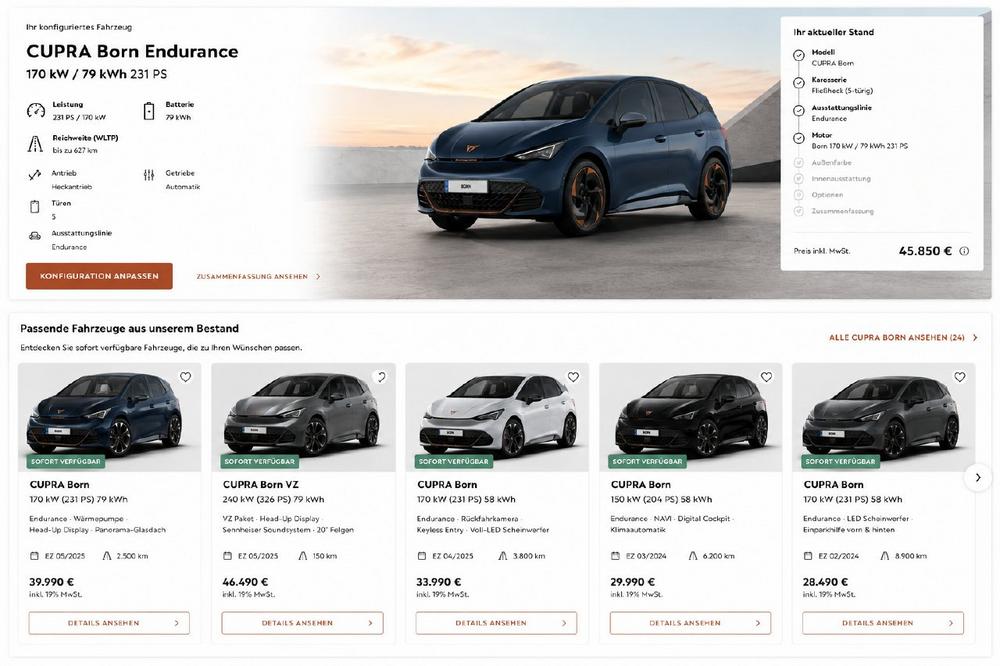The image size is (1000, 666).
Task: Click the Getriebe gearbox icon
Action: click(x=149, y=175)
